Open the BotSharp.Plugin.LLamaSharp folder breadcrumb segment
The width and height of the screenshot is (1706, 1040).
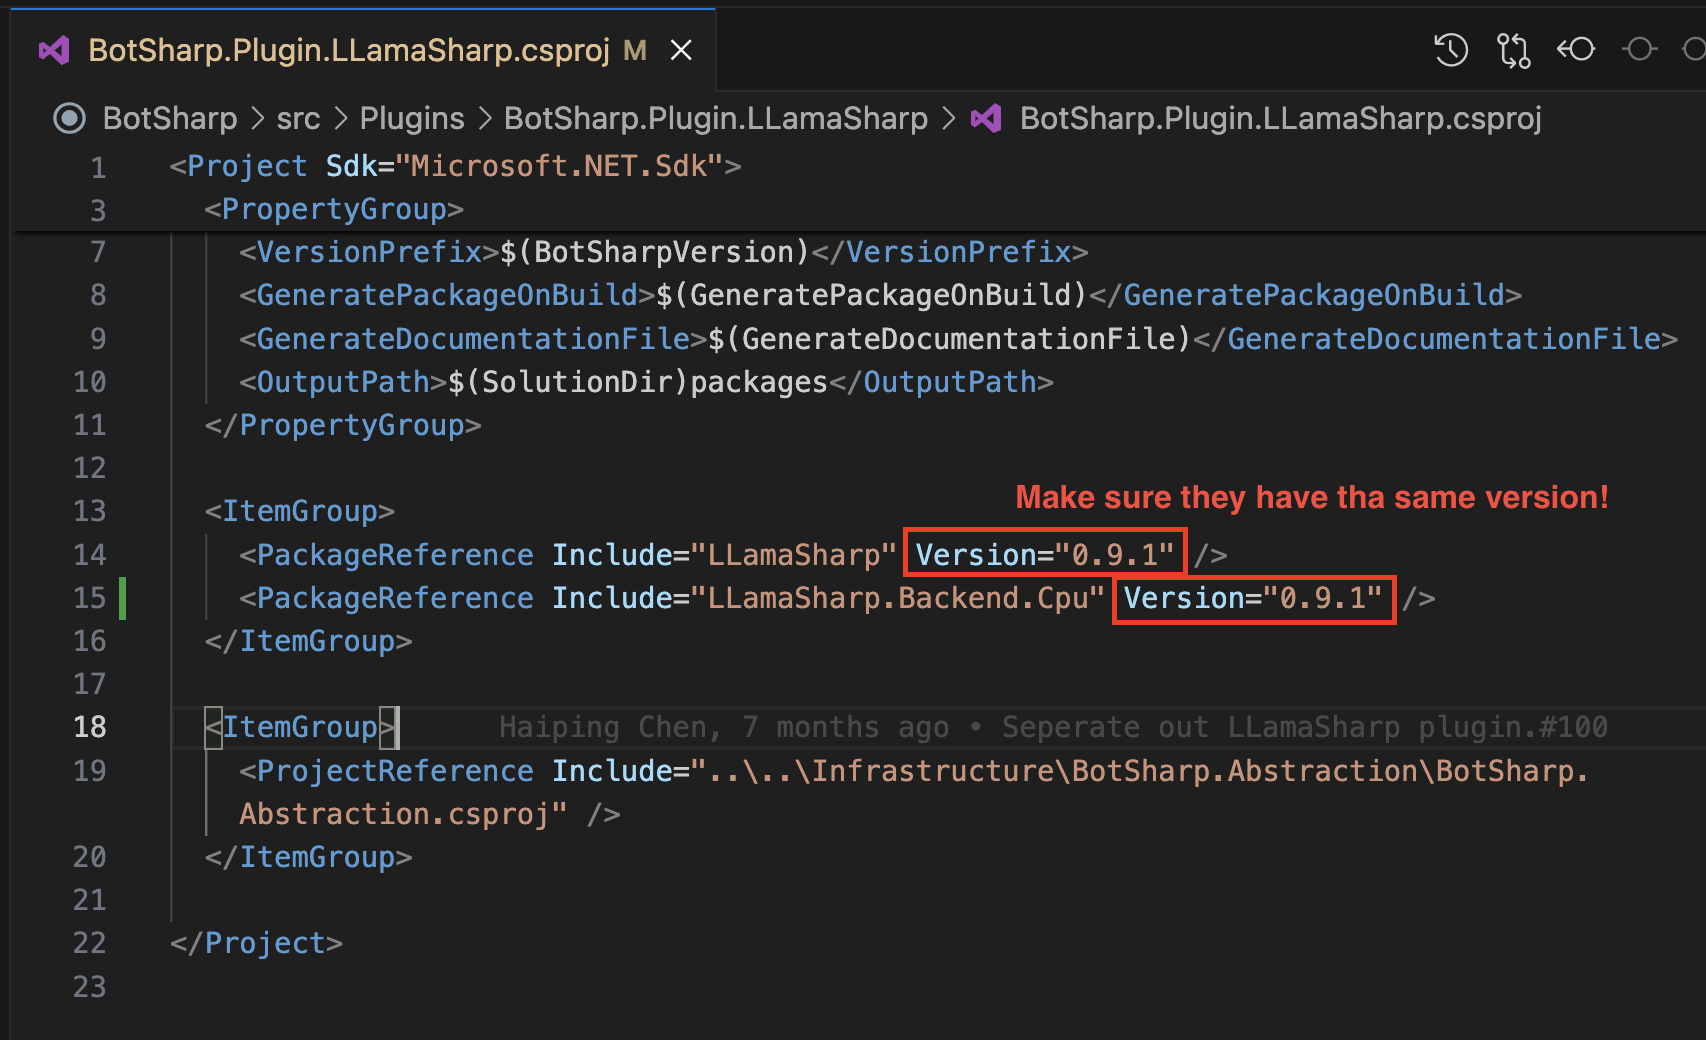click(716, 118)
